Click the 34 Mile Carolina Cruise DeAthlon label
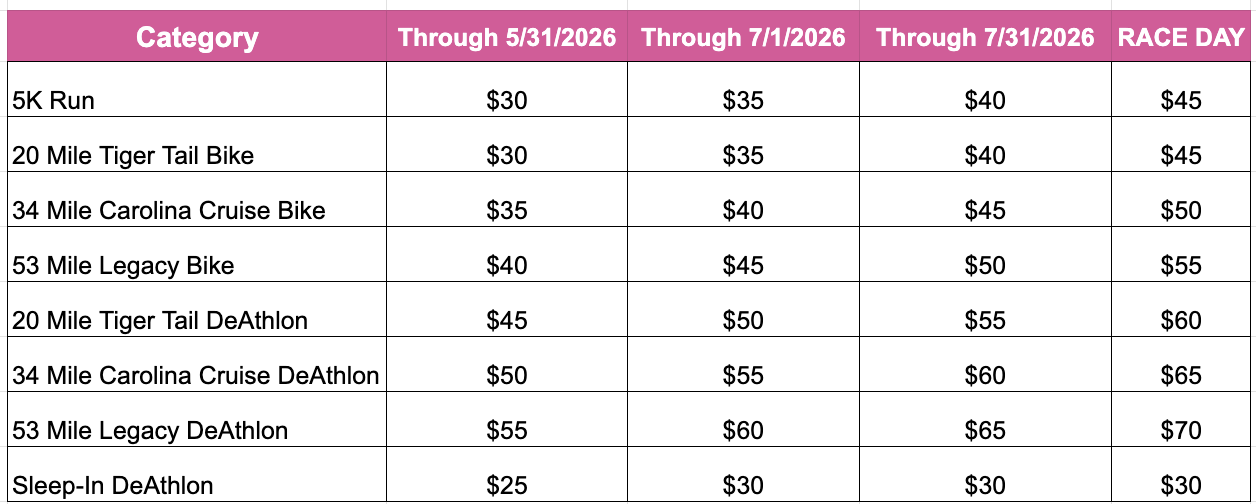 [x=196, y=376]
